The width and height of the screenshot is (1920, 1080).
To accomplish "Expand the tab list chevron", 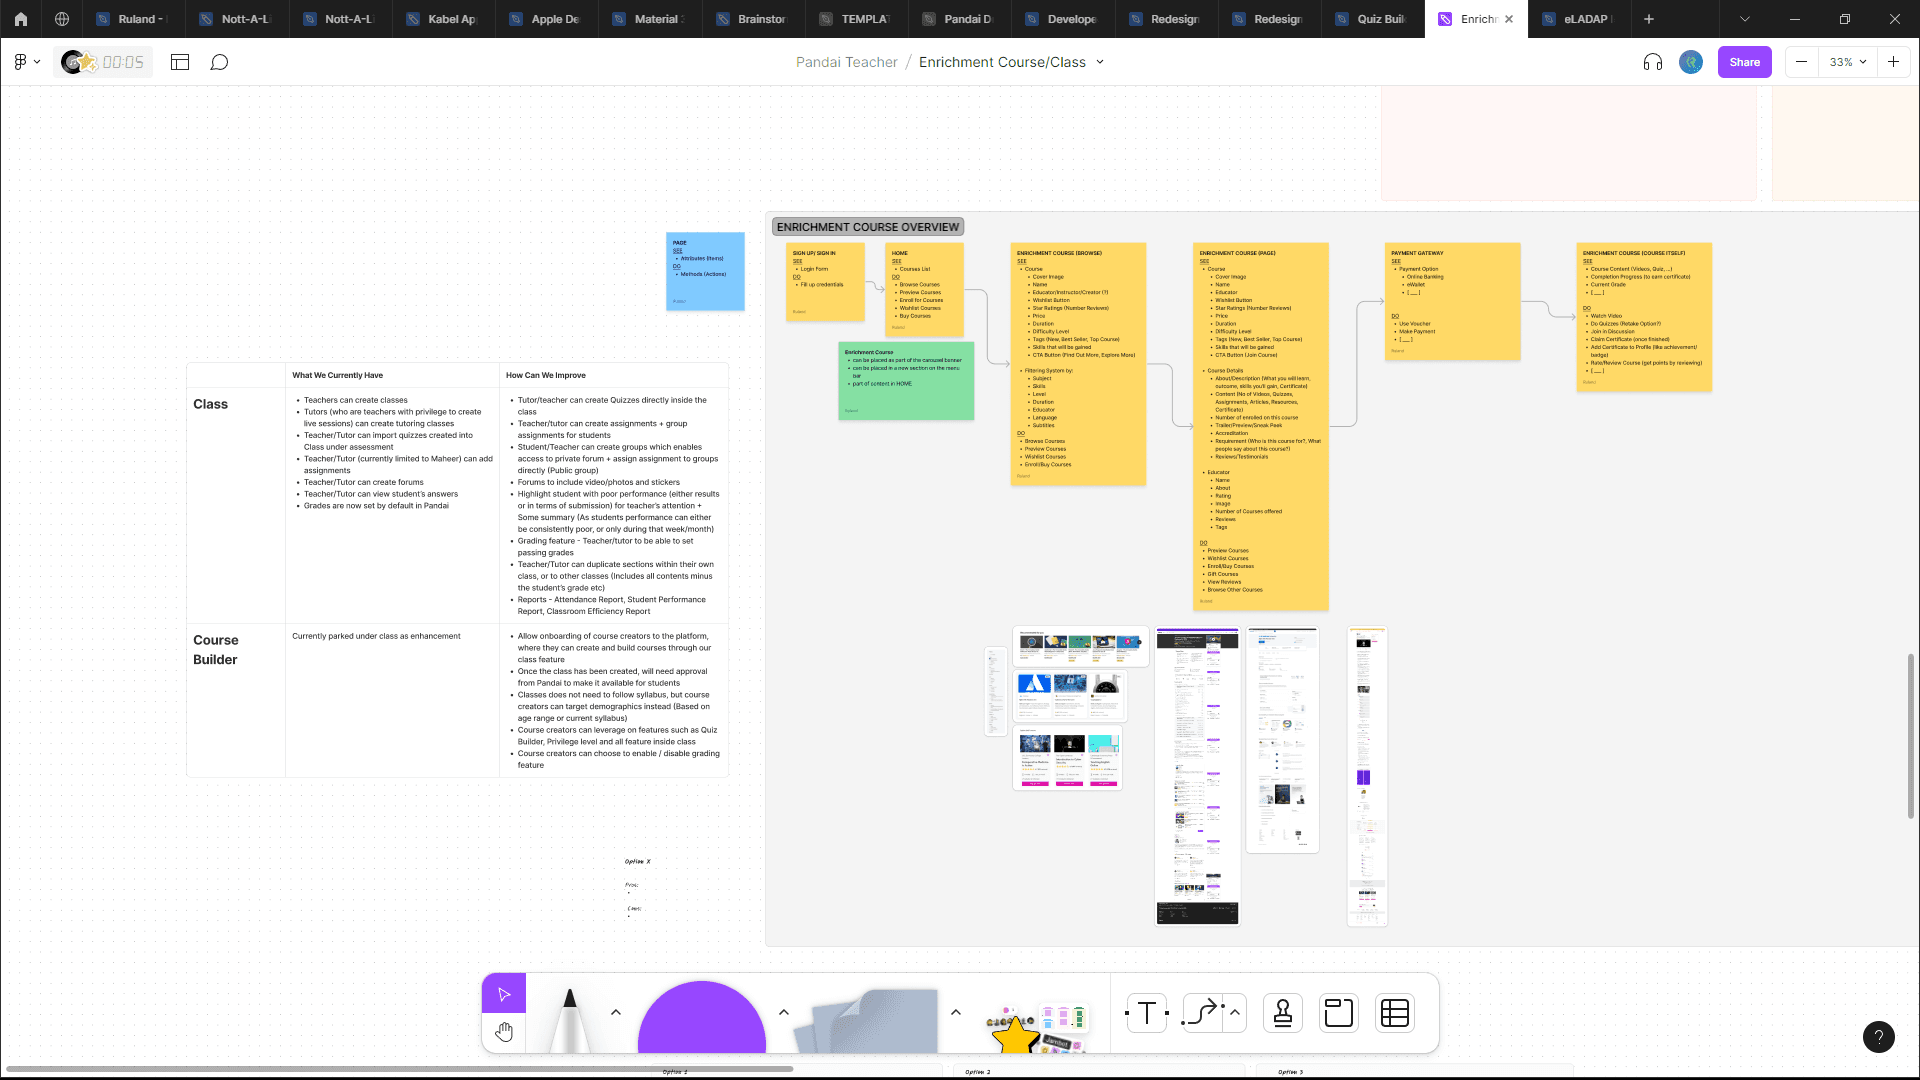I will tap(1745, 19).
